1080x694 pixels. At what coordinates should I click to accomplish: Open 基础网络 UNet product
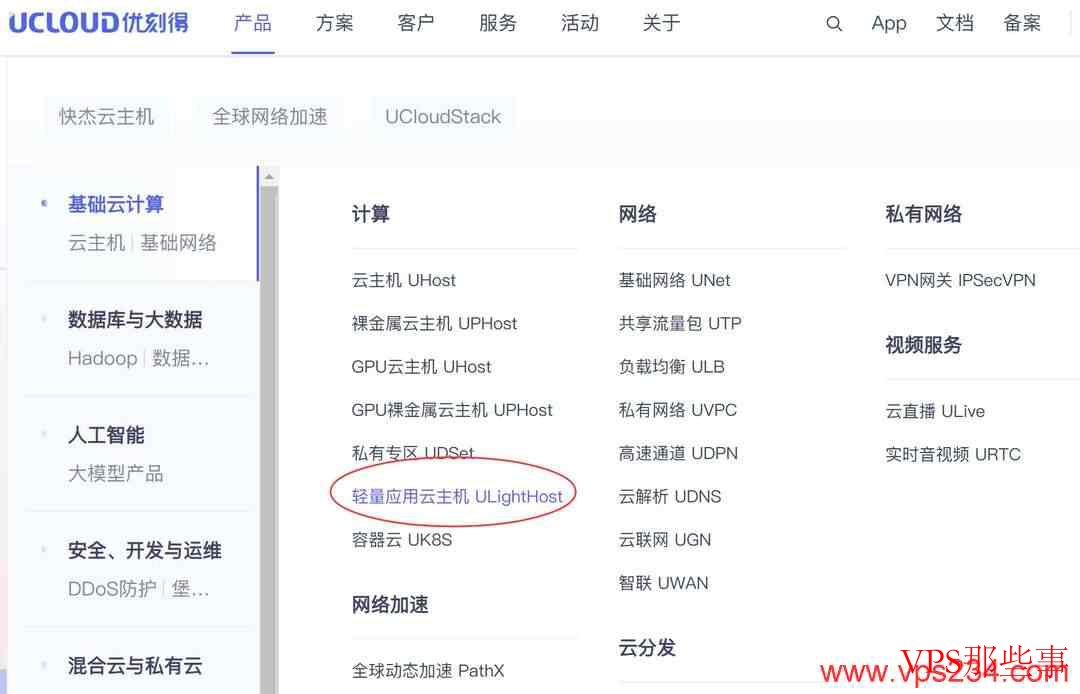(674, 280)
